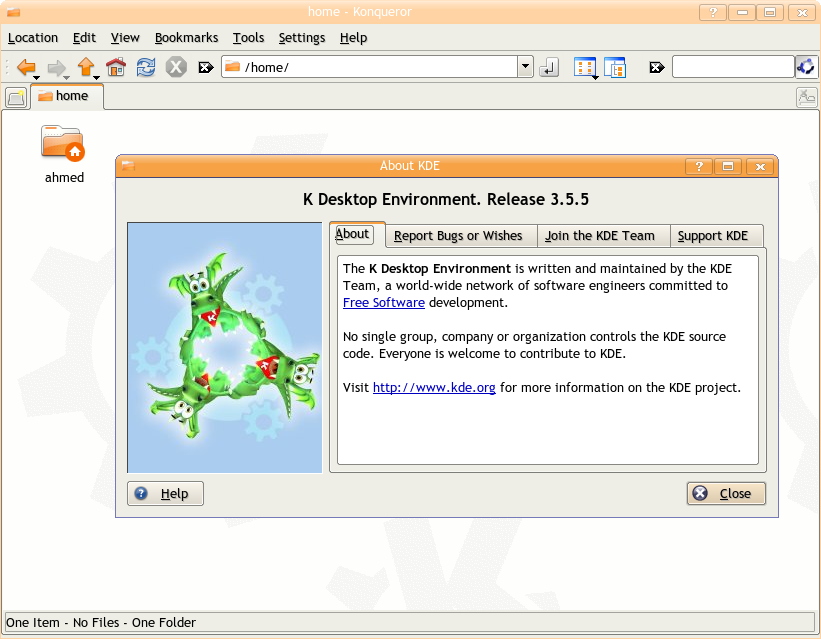Open the Settings menu
Screen dimensions: 821x639
tap(302, 38)
